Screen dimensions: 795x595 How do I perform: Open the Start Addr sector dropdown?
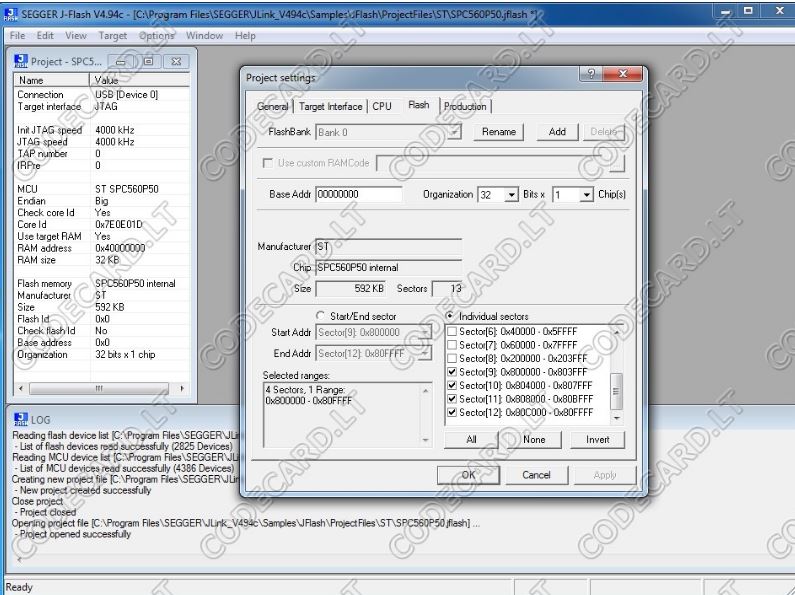pos(425,332)
